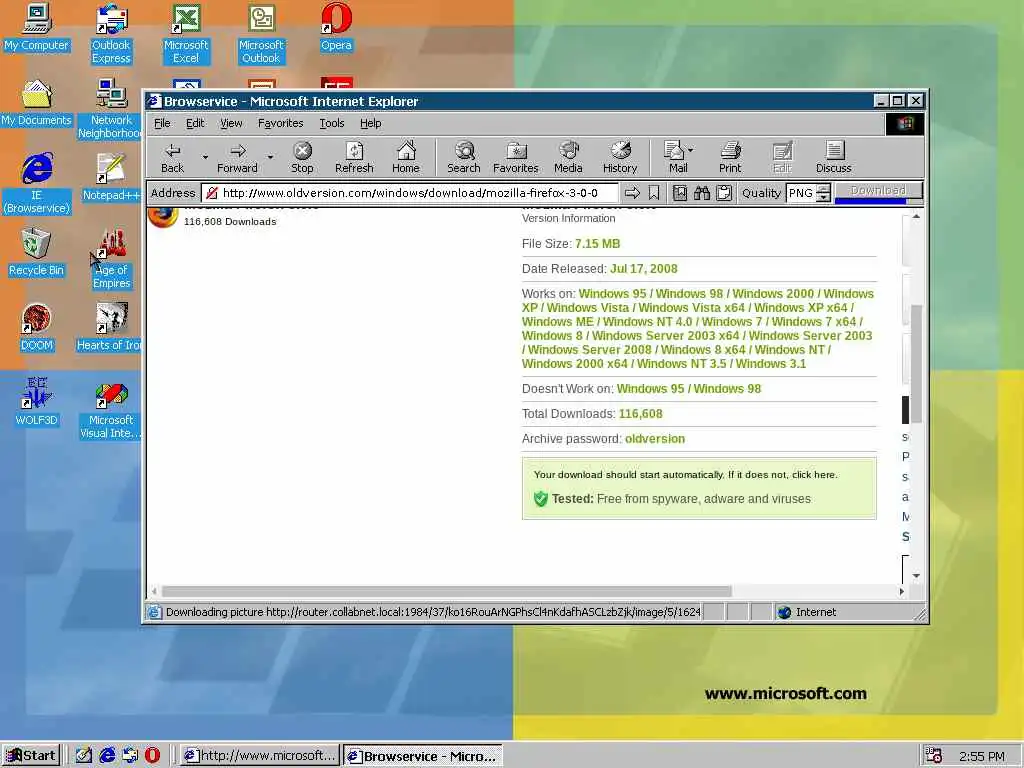The width and height of the screenshot is (1024, 768).
Task: Click the Go arrow beside address bar
Action: pos(632,193)
